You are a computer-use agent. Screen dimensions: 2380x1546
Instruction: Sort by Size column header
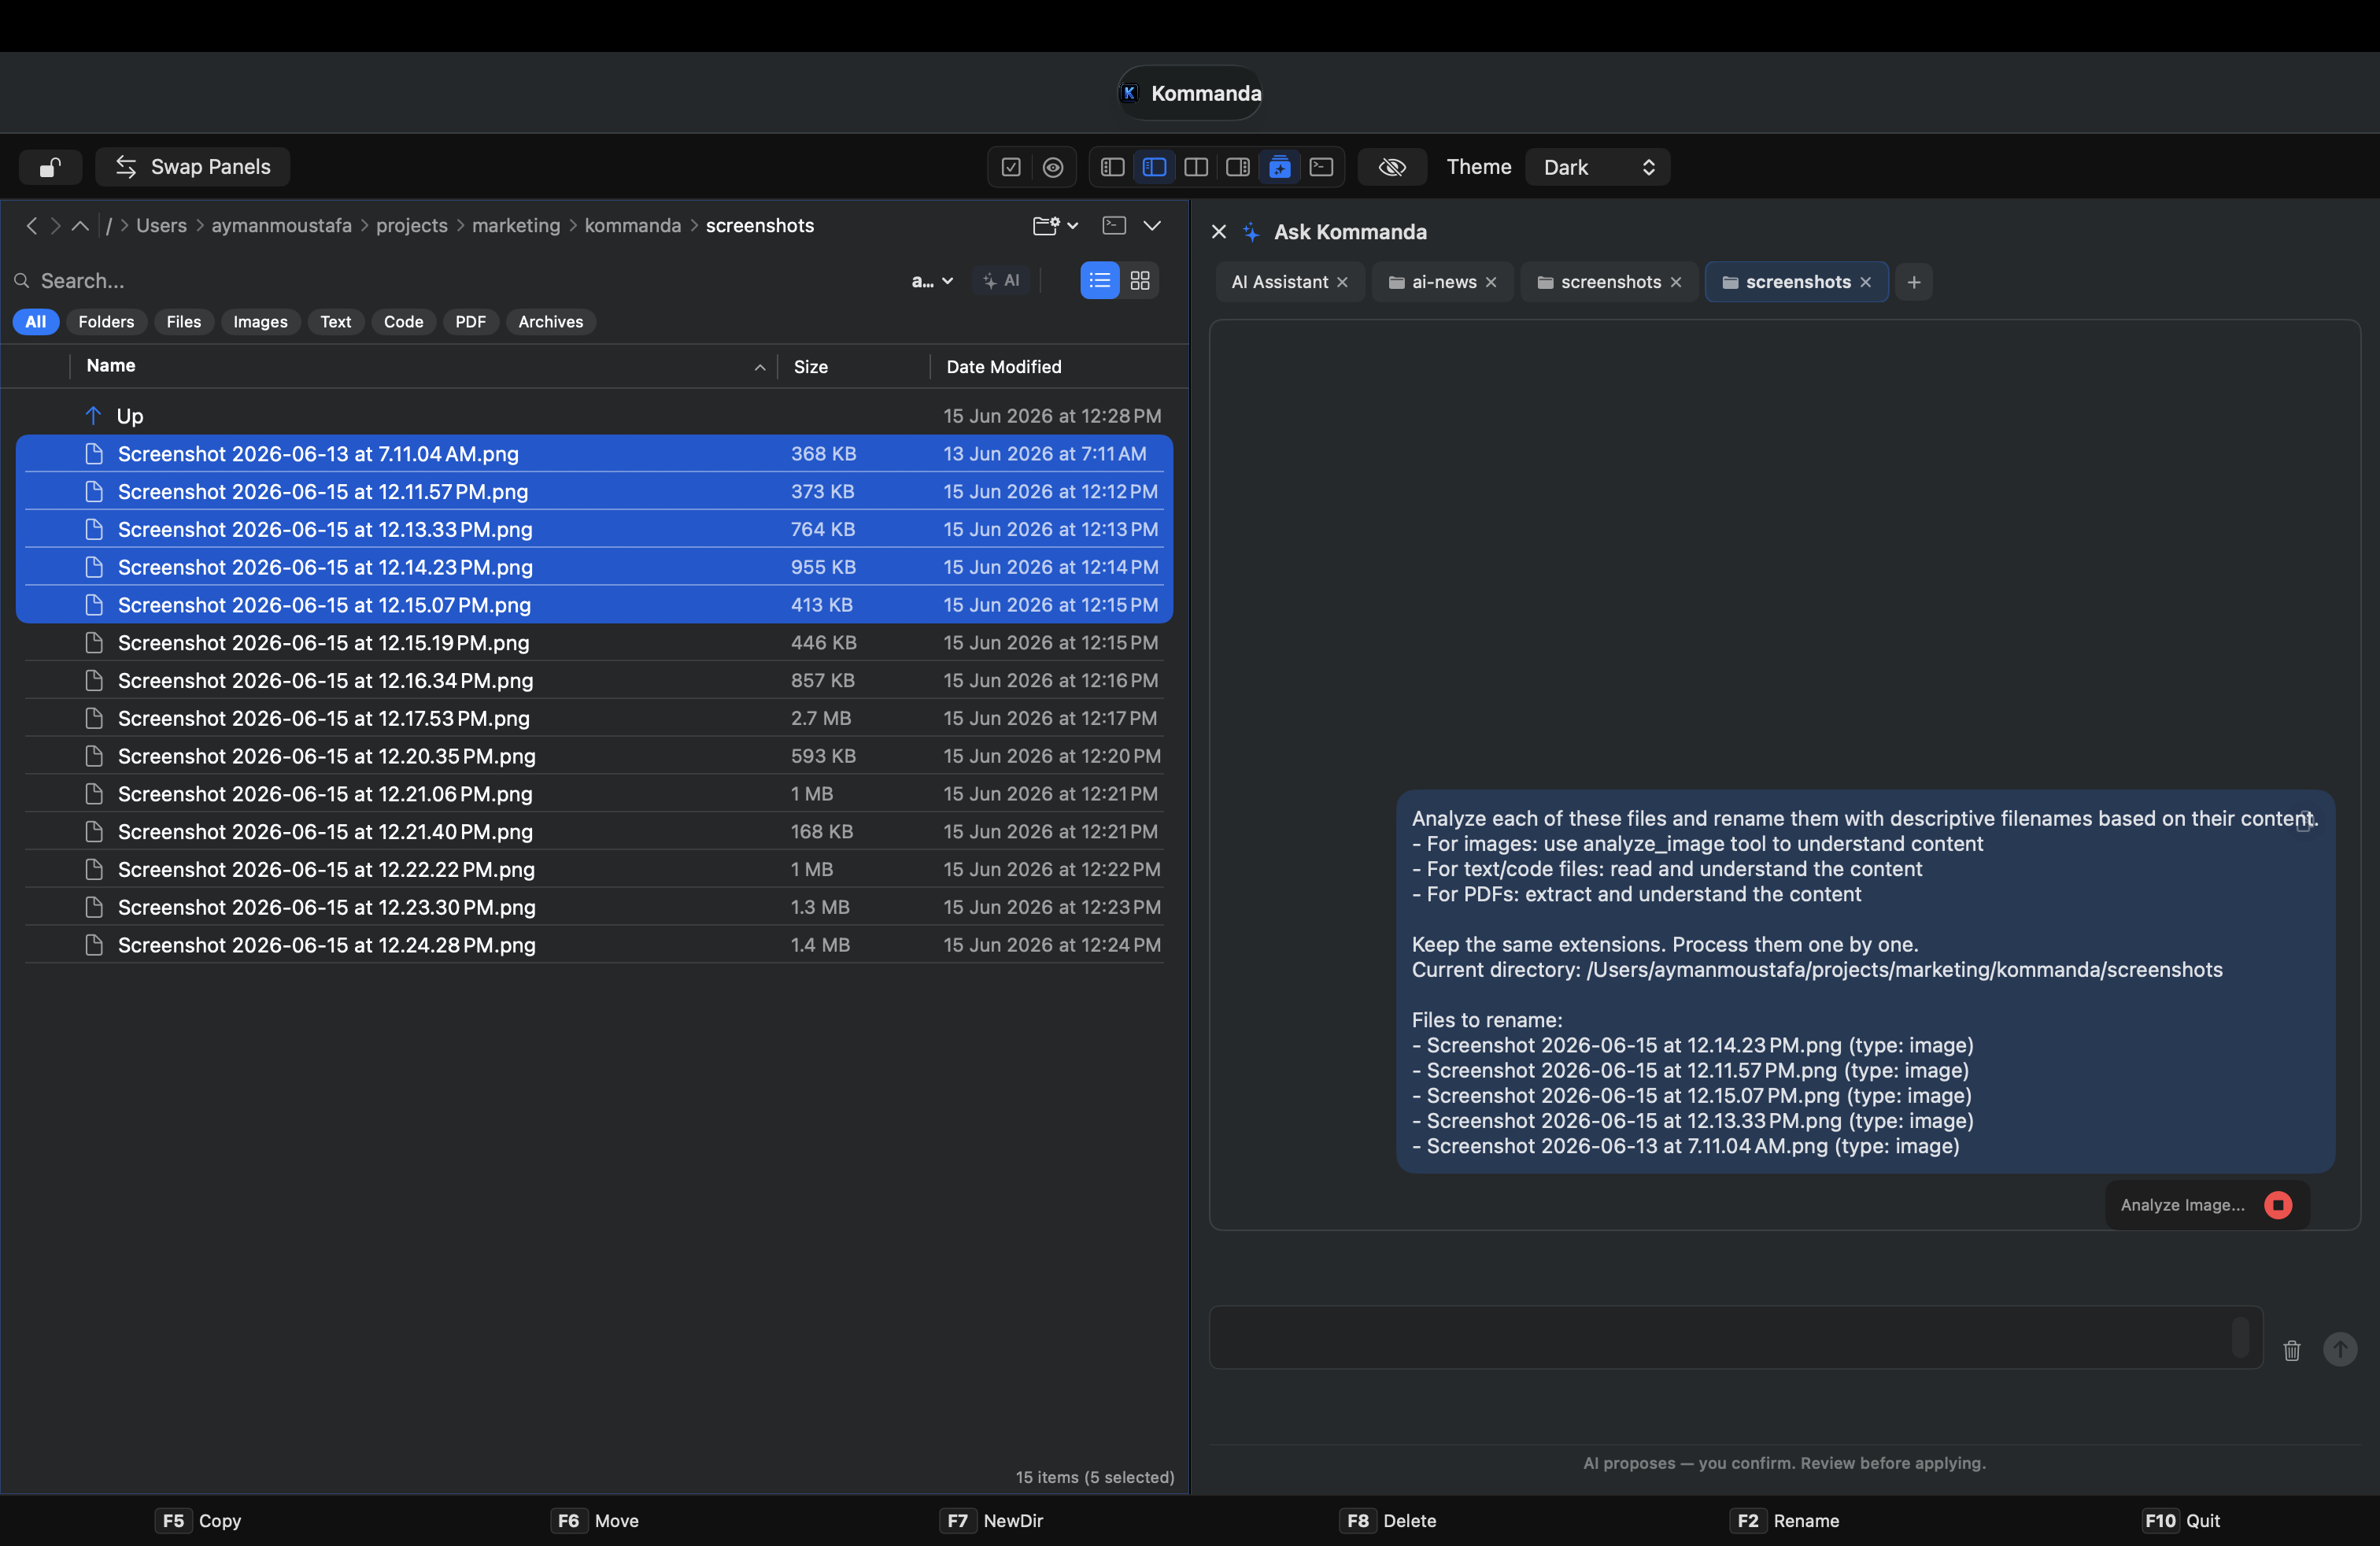tap(855, 367)
